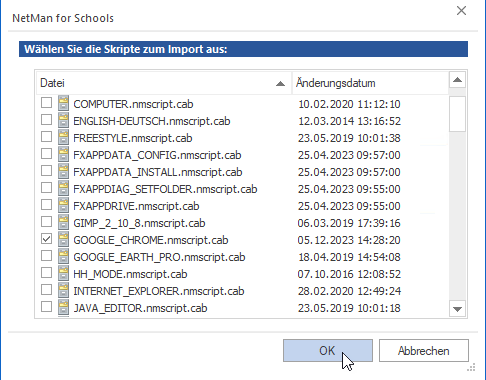Click the file icon of GOOGLE_EARTH_PRO.nmscript.cab

coord(63,256)
